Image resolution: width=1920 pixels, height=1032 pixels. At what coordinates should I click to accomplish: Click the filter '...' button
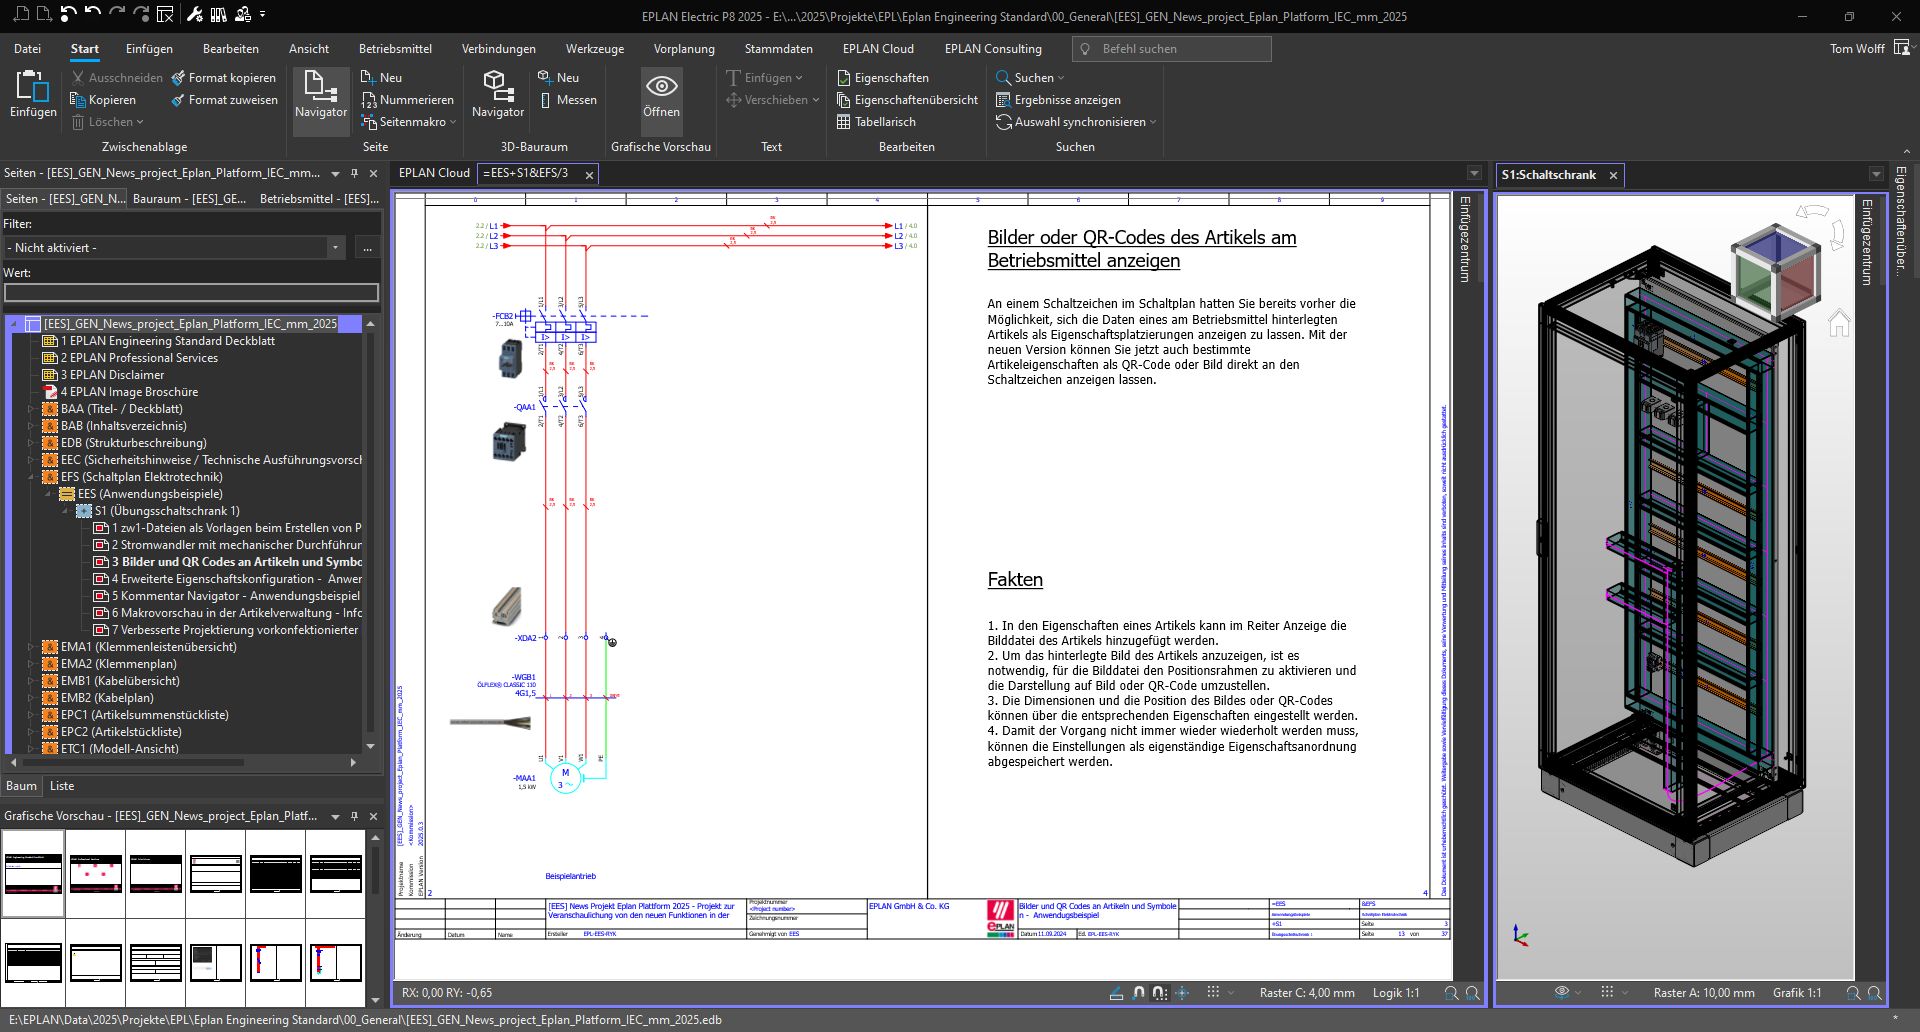[x=367, y=248]
